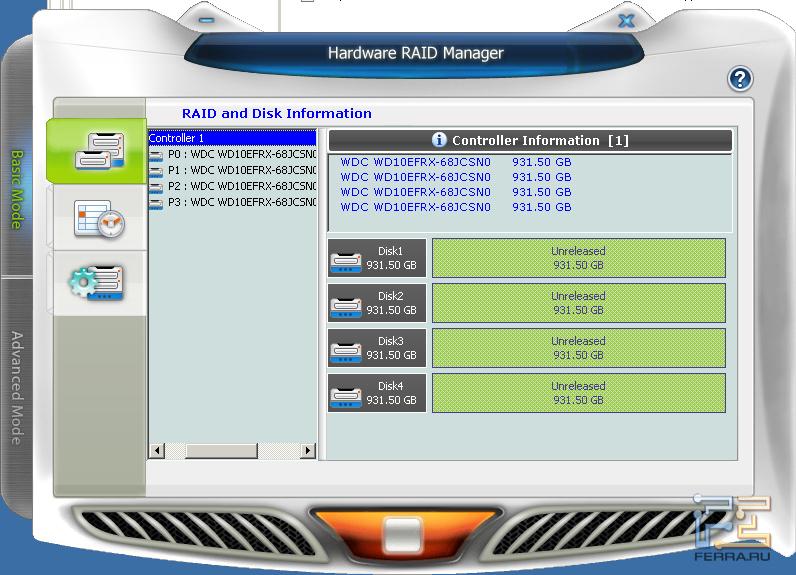Click the third WDC WD10EFRX-68JCSN0 info line
The height and width of the screenshot is (575, 796).
pyautogui.click(x=456, y=192)
